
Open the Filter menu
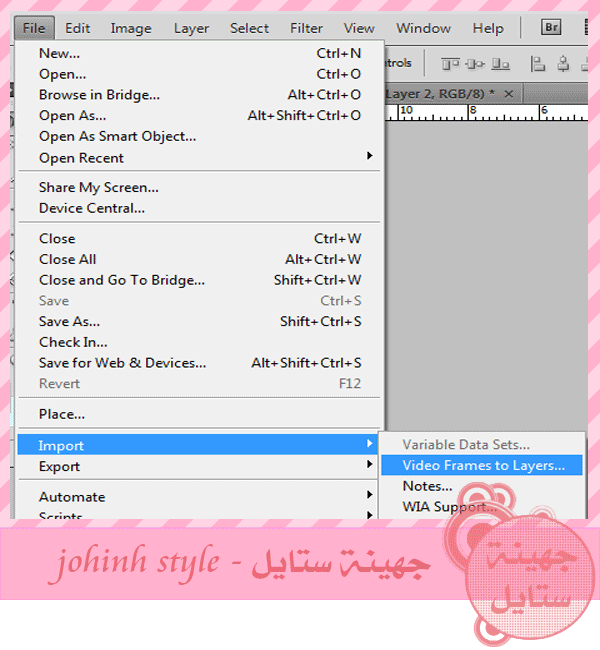306,28
